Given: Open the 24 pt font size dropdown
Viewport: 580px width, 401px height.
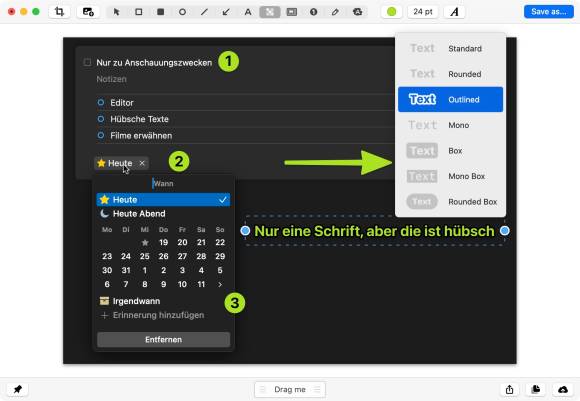Looking at the screenshot, I should click(x=423, y=12).
